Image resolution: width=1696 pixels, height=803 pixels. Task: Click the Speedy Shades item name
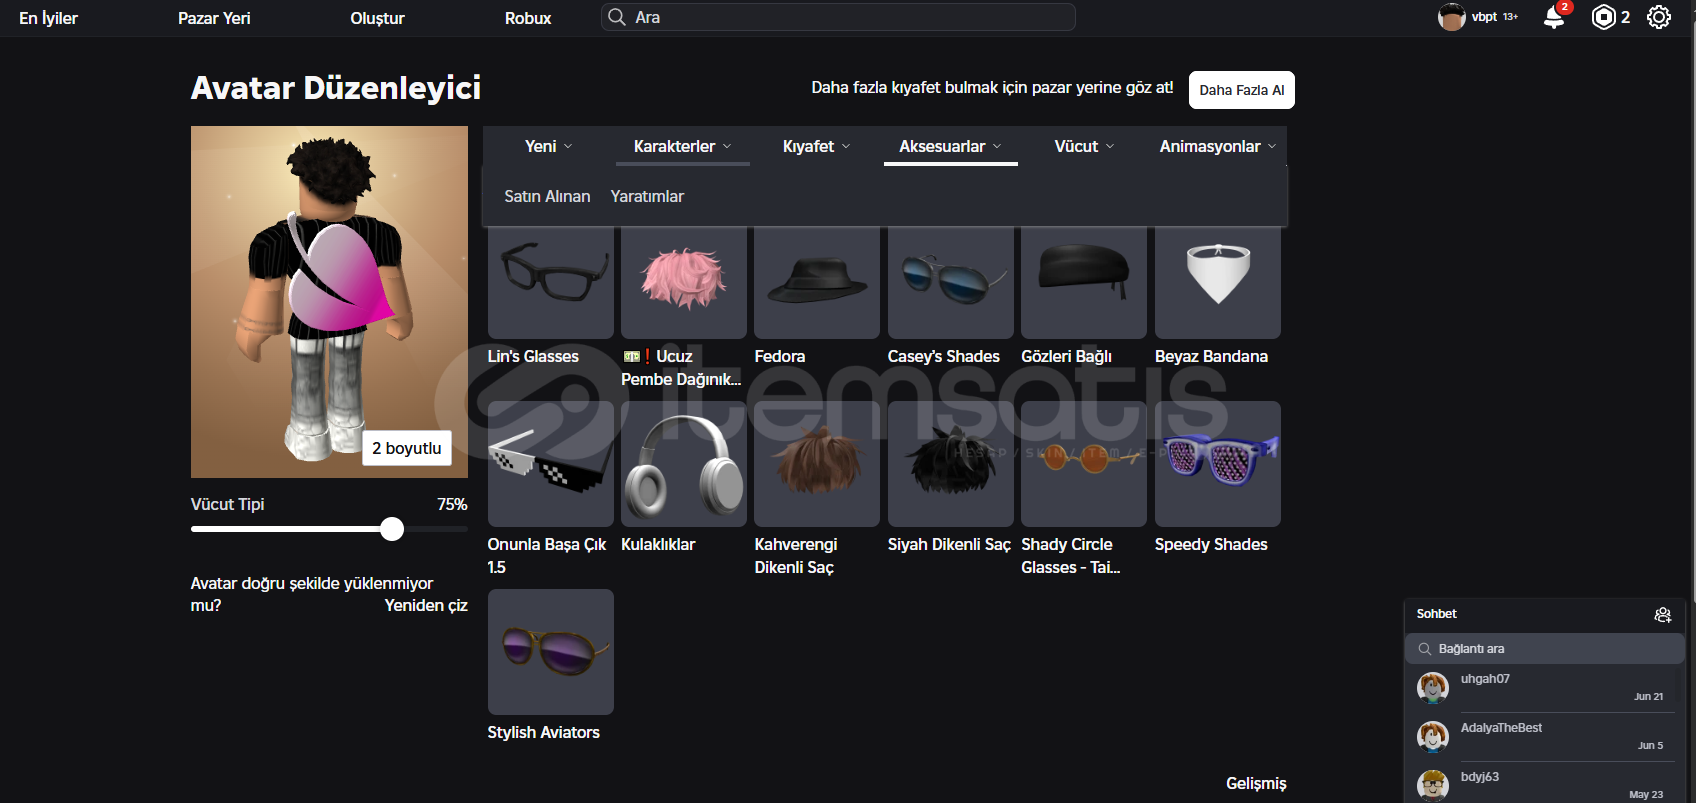[x=1211, y=544]
